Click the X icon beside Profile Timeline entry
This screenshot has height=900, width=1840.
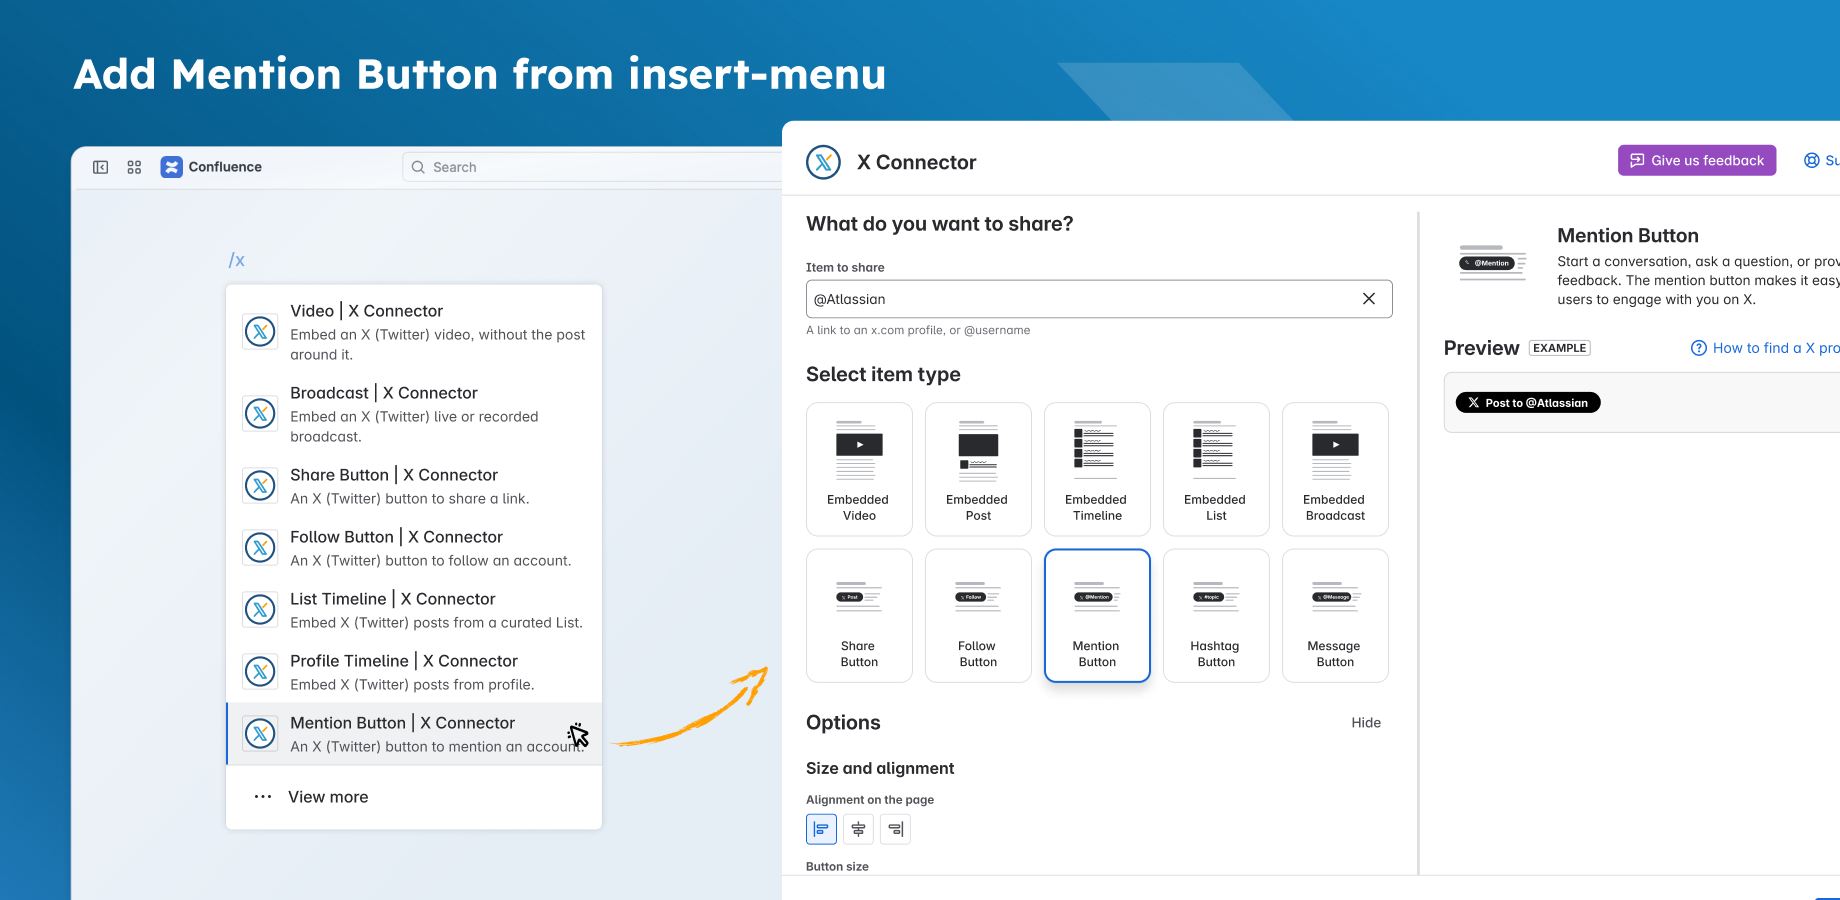click(260, 672)
